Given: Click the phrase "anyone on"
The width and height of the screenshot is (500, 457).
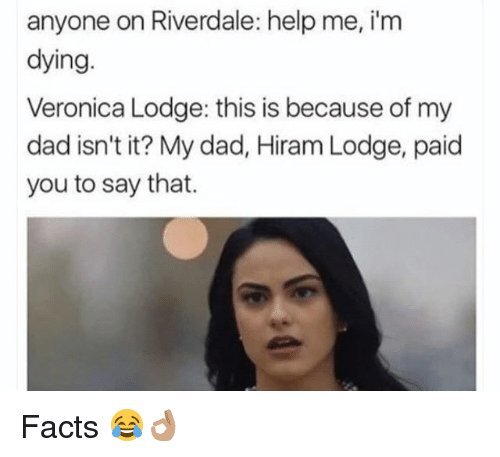Looking at the screenshot, I should pyautogui.click(x=86, y=22).
